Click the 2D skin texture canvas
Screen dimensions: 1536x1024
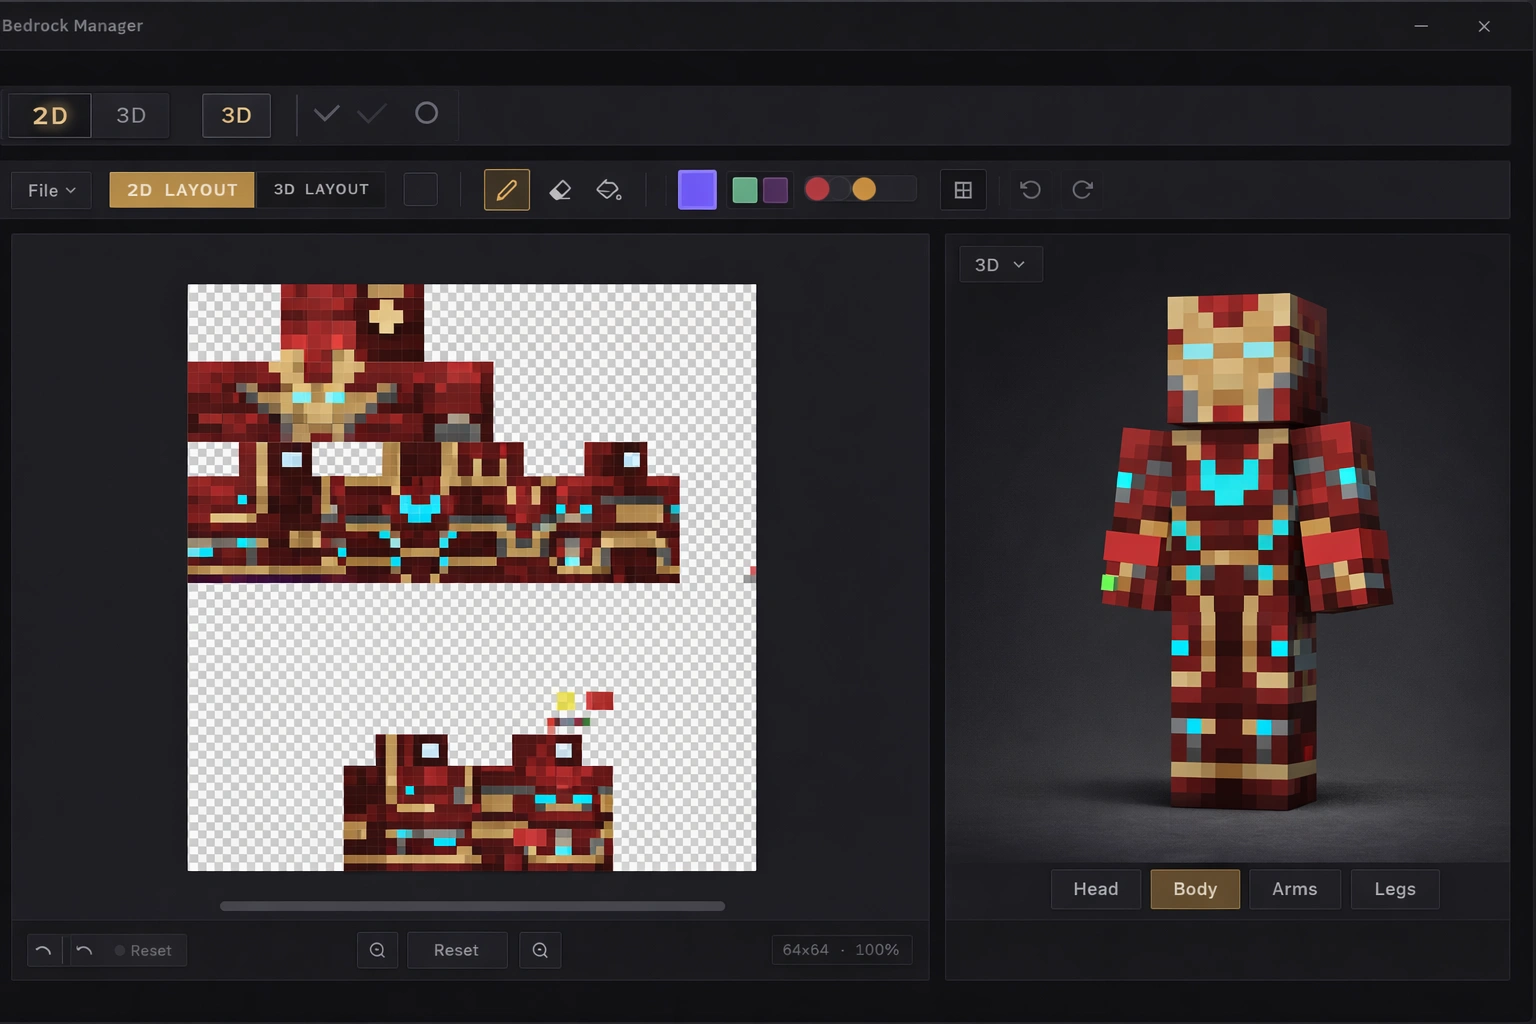472,577
